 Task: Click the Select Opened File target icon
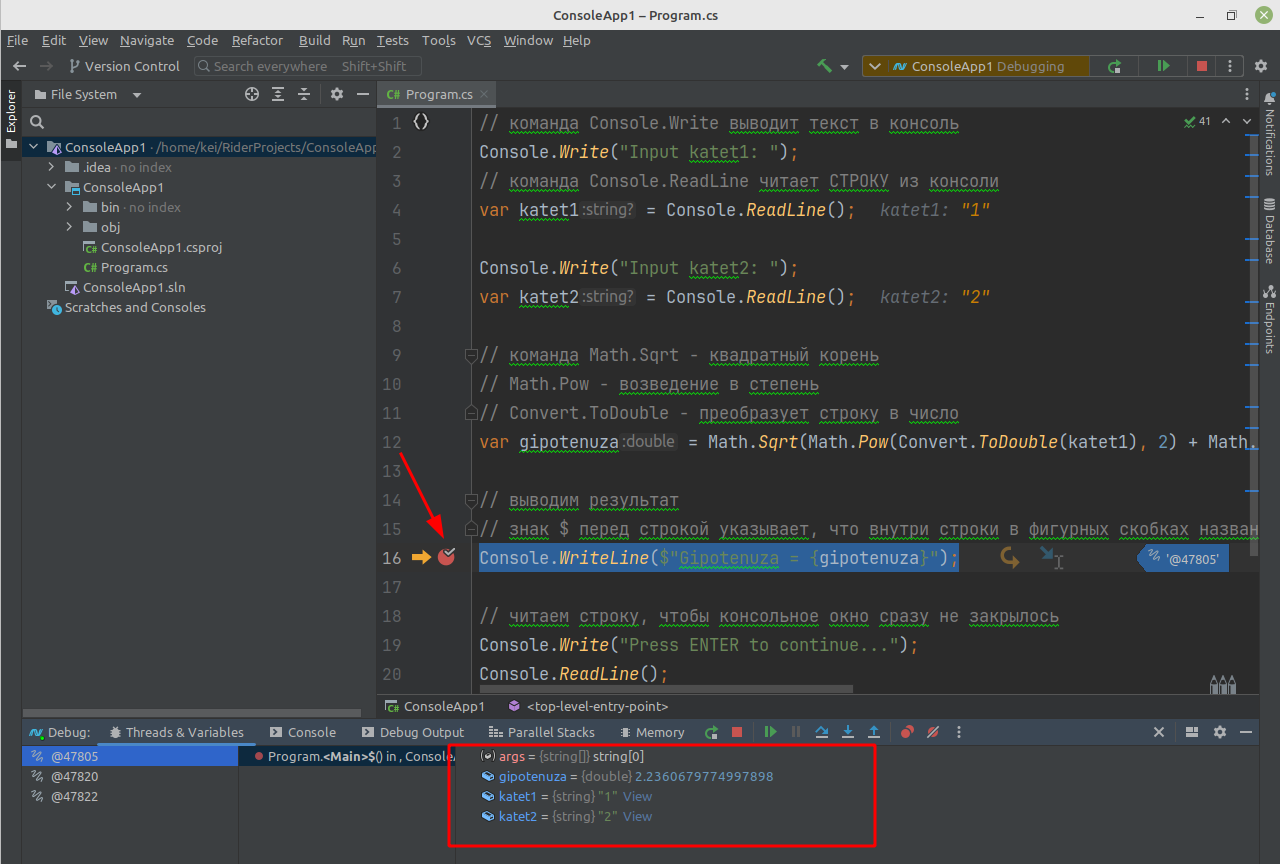pyautogui.click(x=252, y=94)
